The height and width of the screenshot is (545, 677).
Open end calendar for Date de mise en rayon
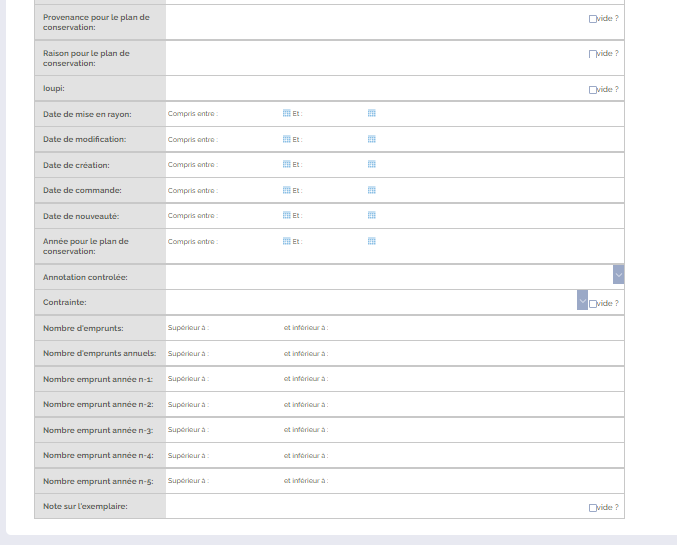tap(372, 113)
